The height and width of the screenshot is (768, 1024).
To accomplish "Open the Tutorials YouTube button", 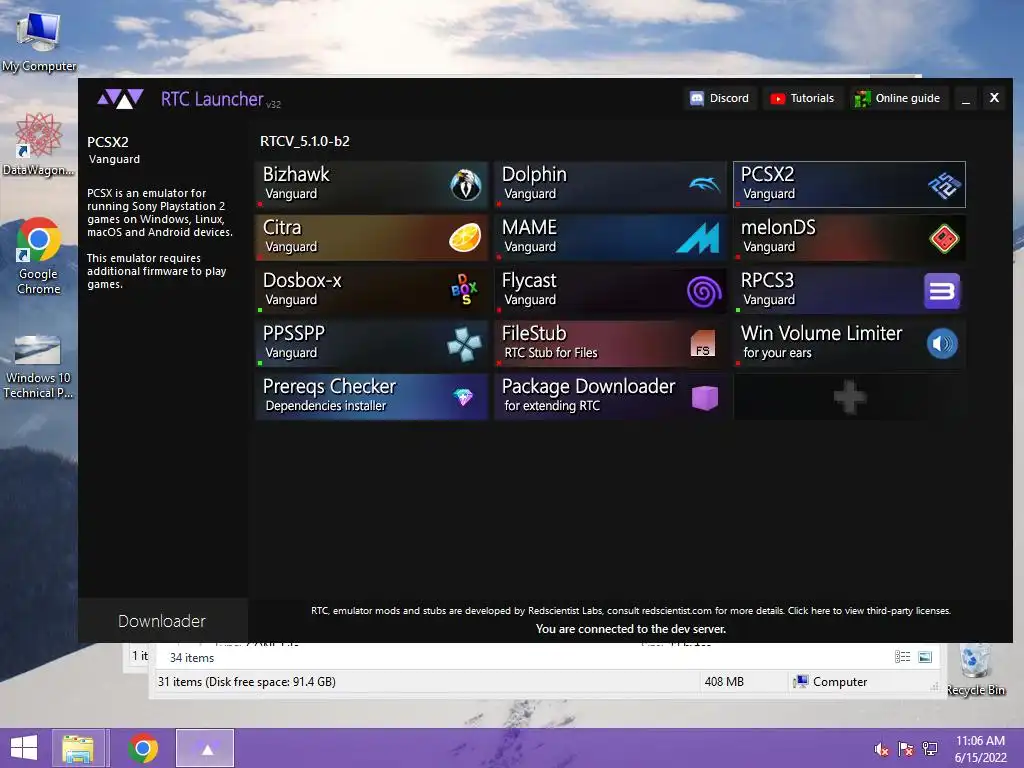I will (803, 98).
